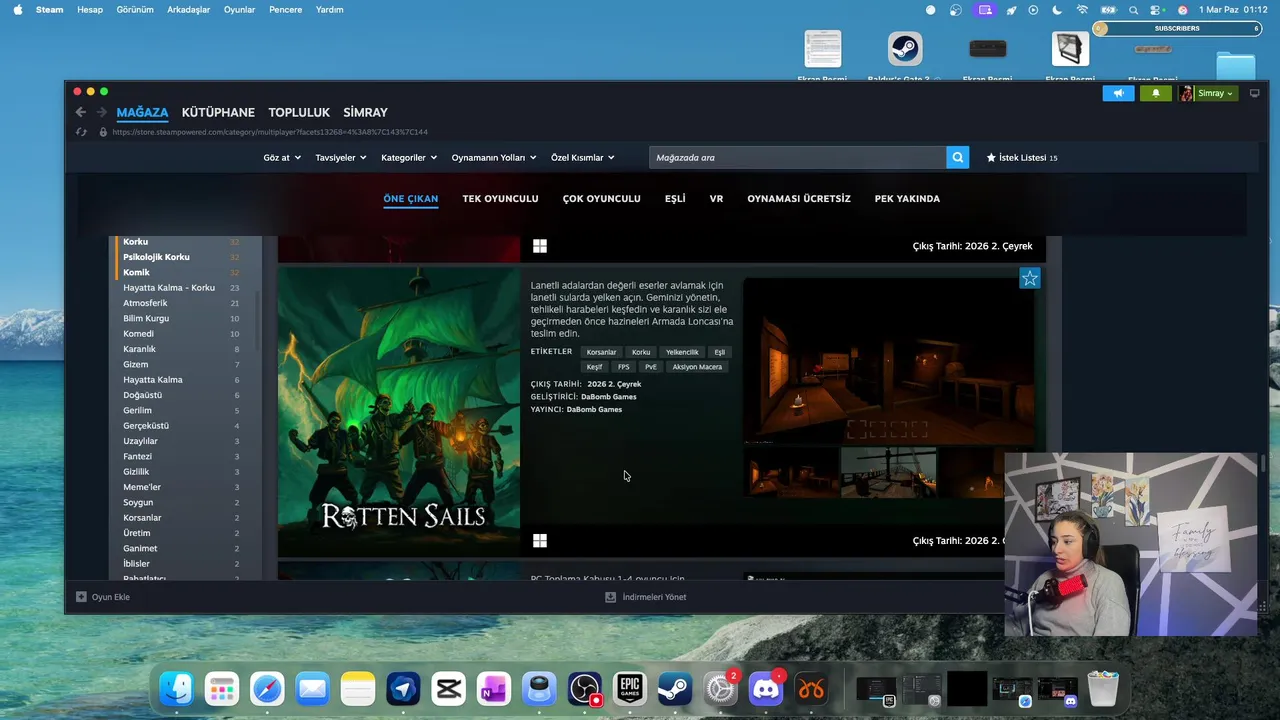Open TOPLULUK in Steam navigation

point(299,112)
